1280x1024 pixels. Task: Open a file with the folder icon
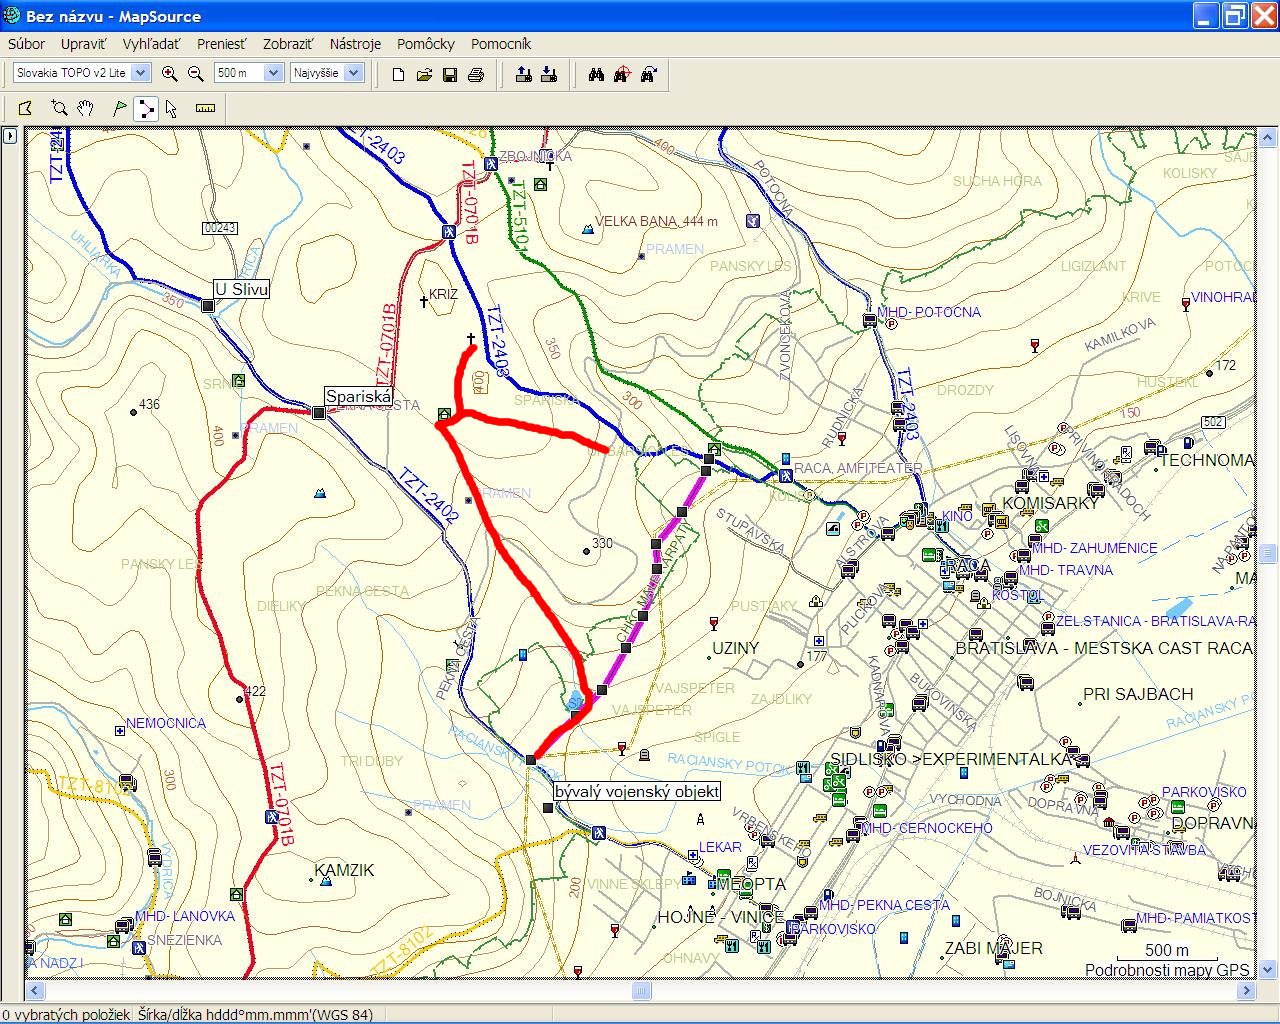pos(424,75)
